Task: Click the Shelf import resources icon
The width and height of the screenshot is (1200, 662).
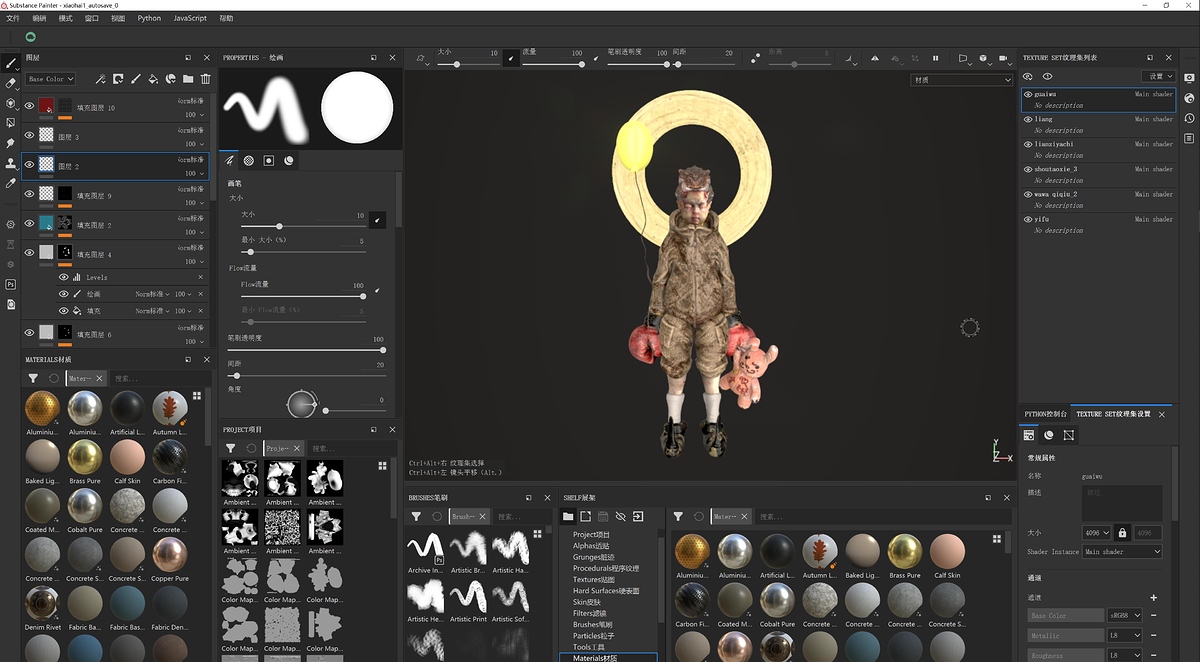Action: click(x=638, y=517)
